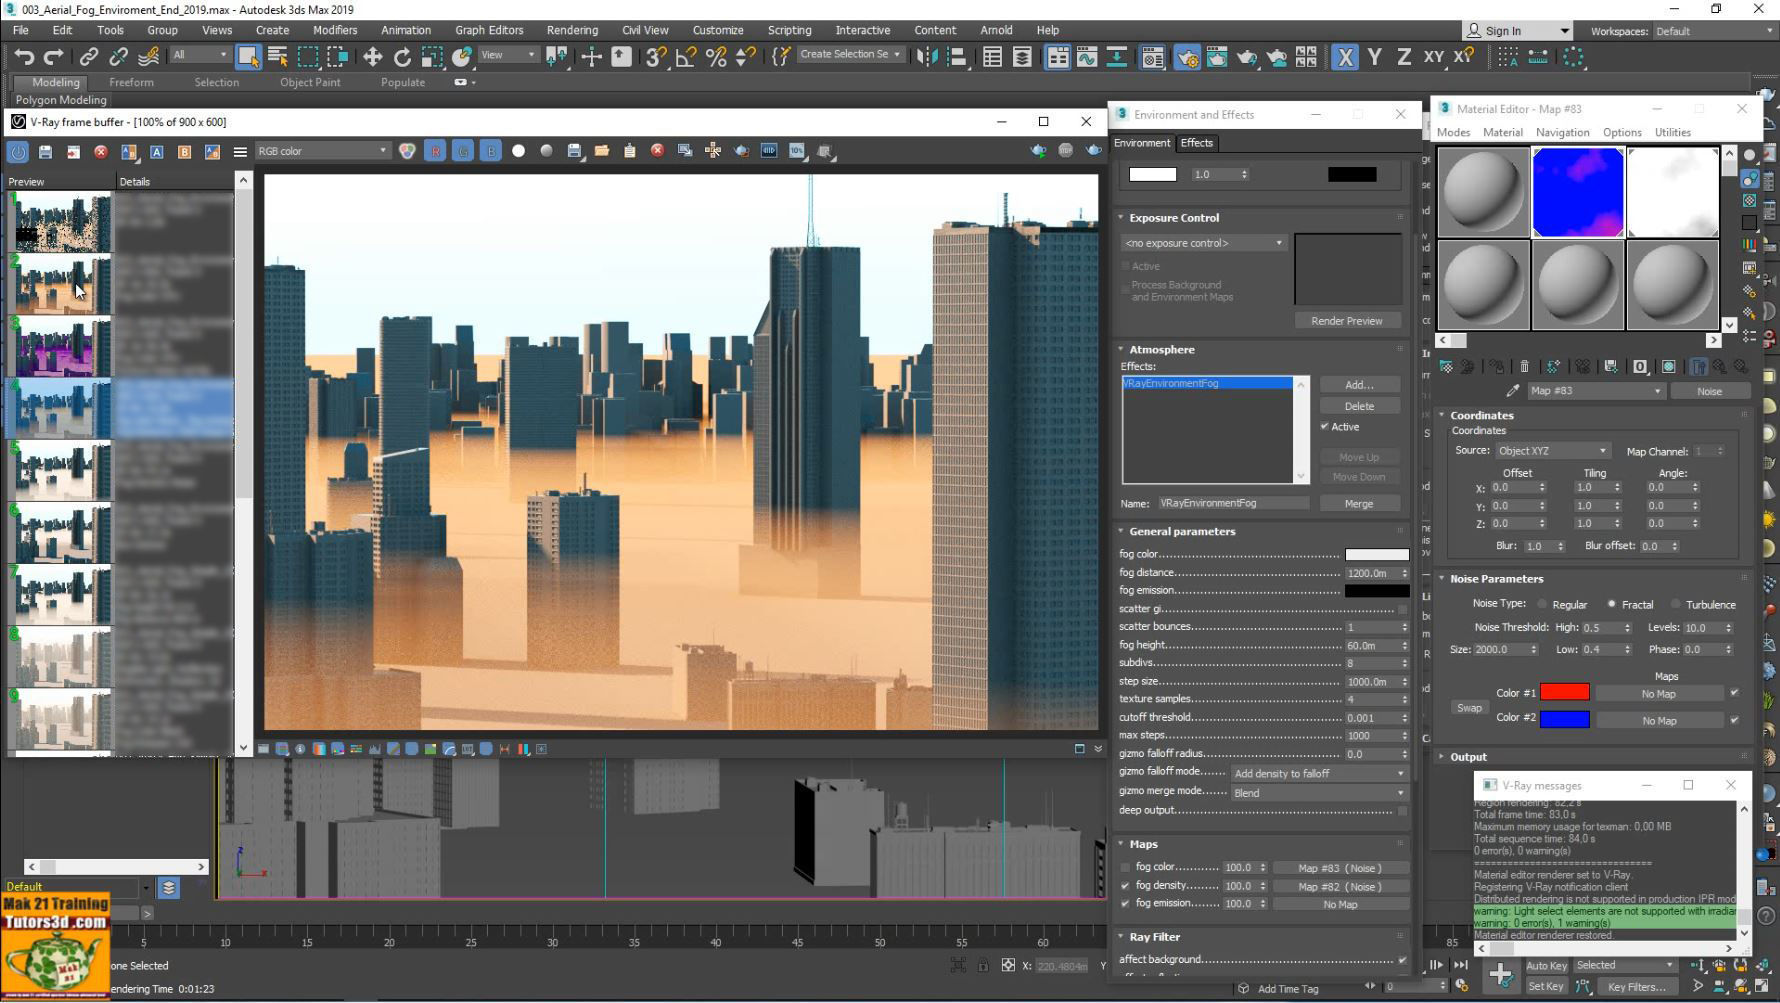Click the Merge button
Viewport: 1780px width, 1003px height.
click(x=1359, y=503)
